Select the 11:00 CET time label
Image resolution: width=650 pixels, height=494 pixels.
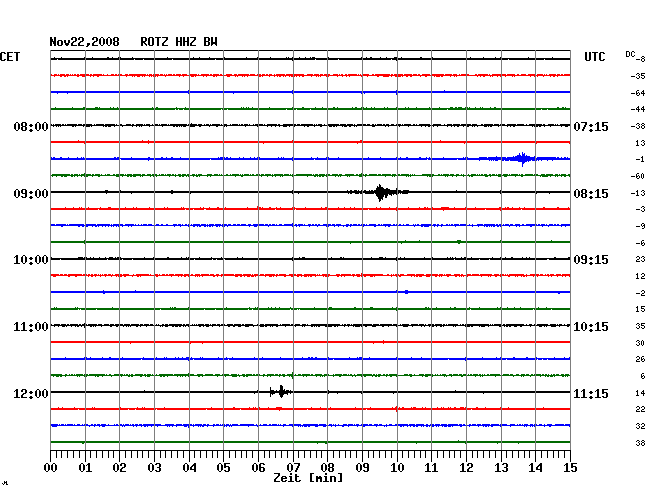coord(31,327)
